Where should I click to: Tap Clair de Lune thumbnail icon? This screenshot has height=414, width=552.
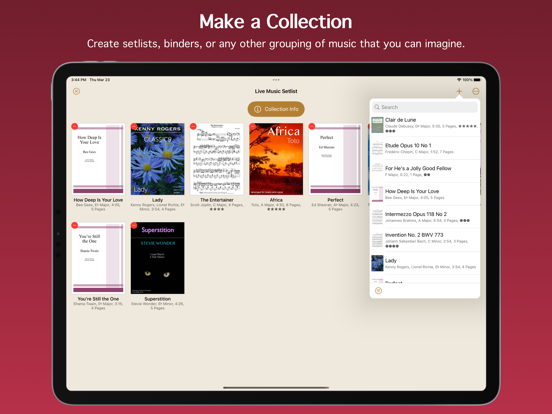pos(377,125)
